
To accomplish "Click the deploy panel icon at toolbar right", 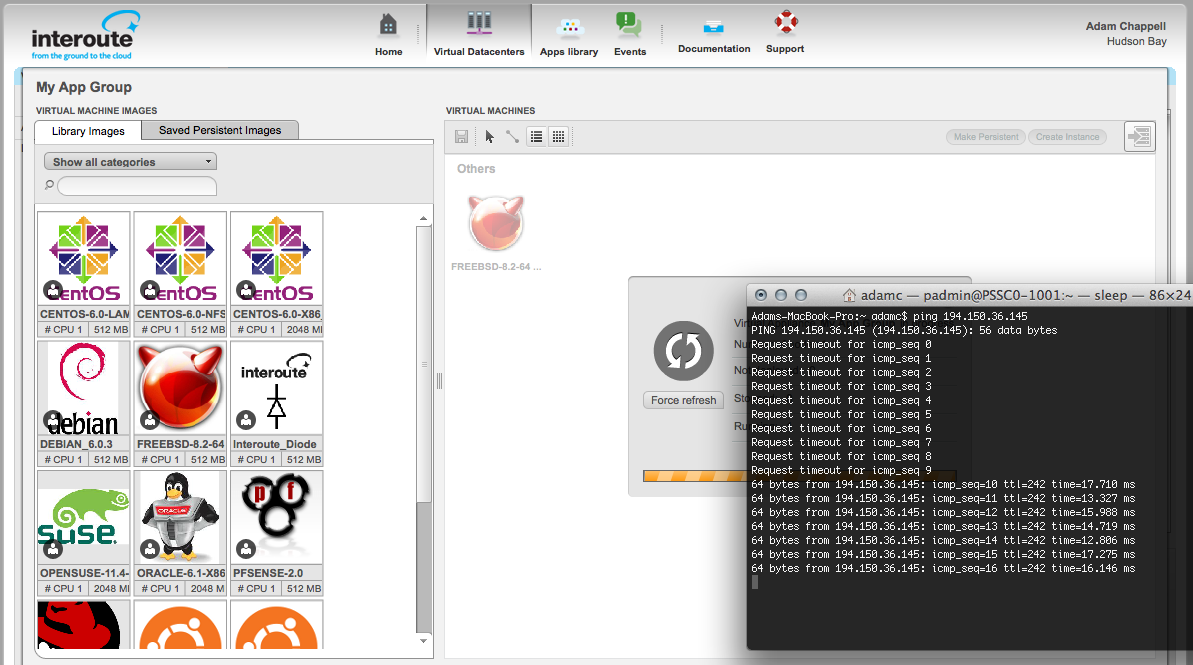I will click(1139, 137).
